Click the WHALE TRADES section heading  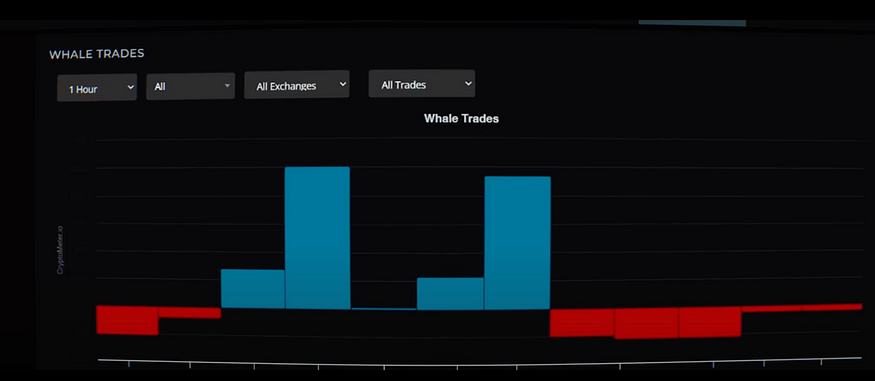point(97,54)
